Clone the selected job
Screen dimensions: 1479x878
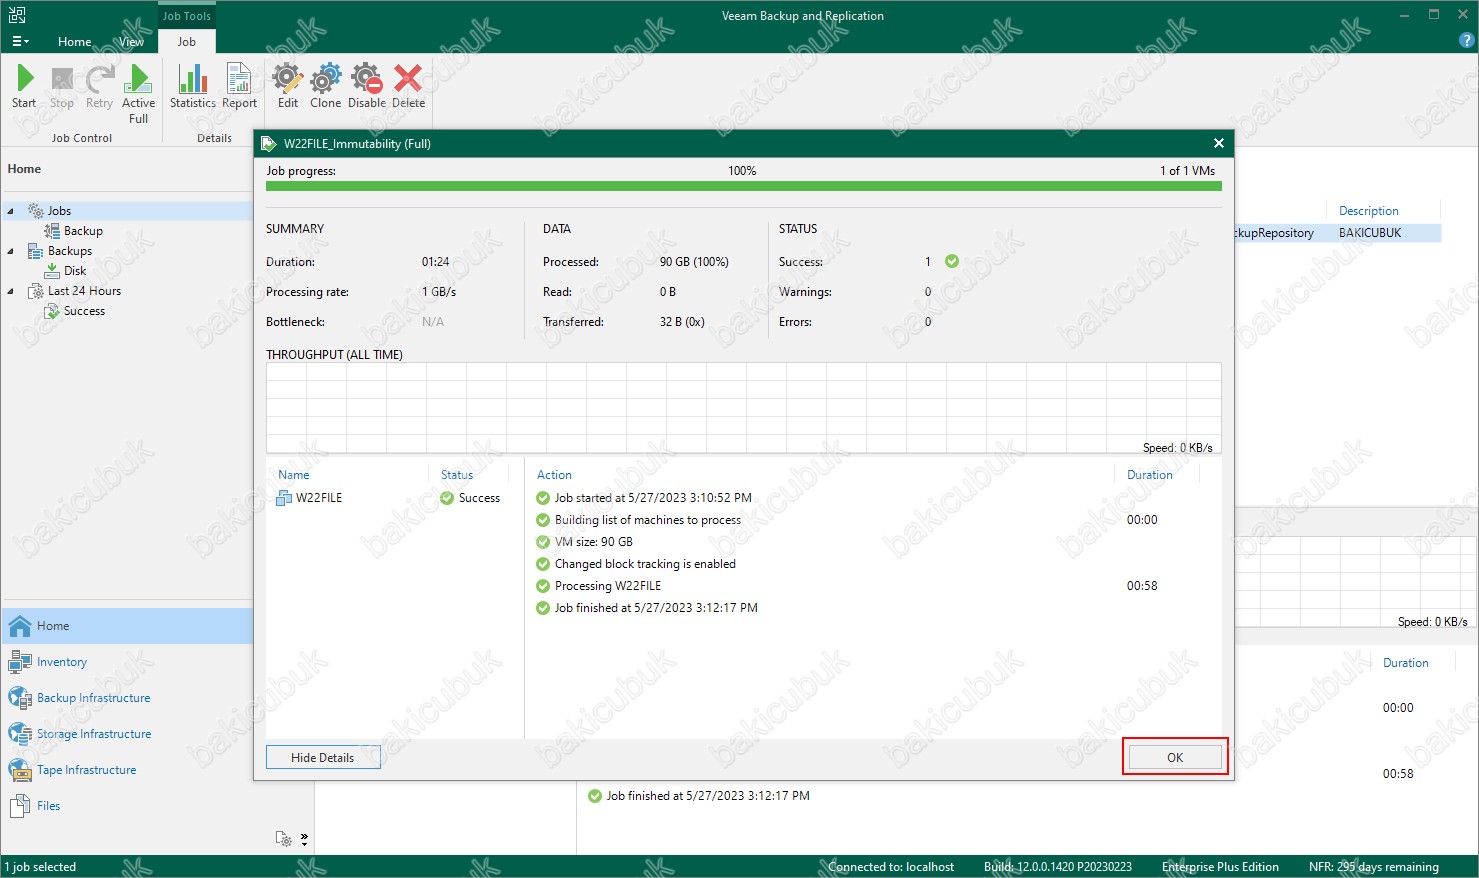(x=325, y=86)
